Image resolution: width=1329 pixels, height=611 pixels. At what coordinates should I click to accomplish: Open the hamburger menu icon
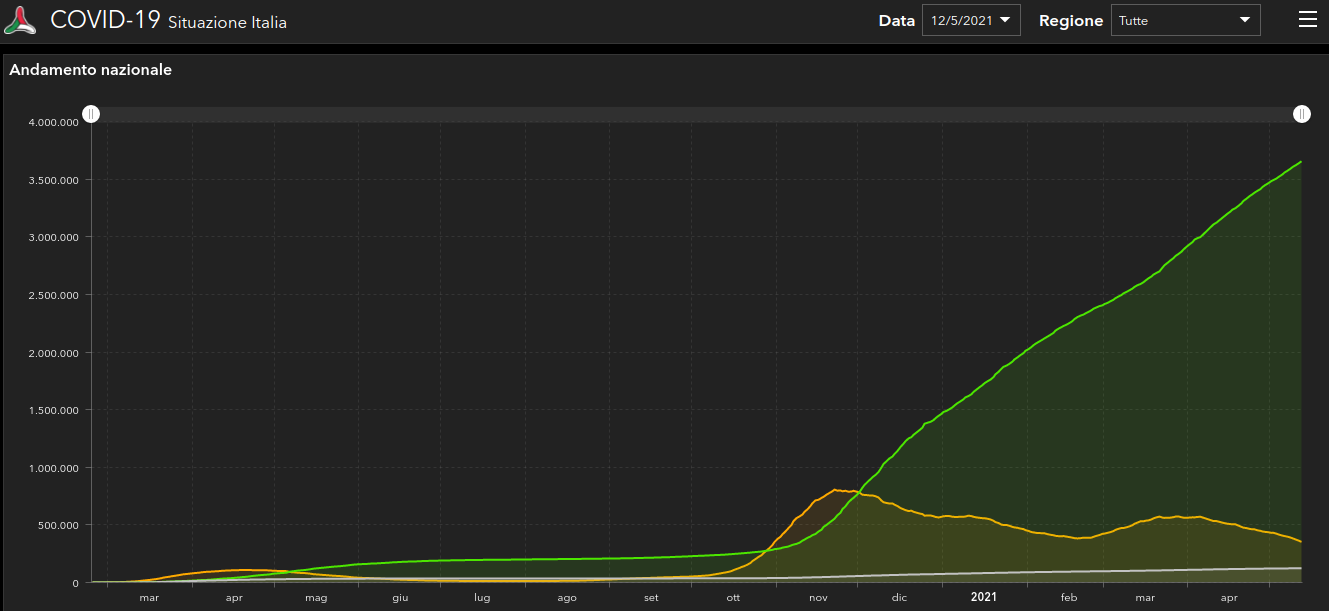pos(1307,20)
